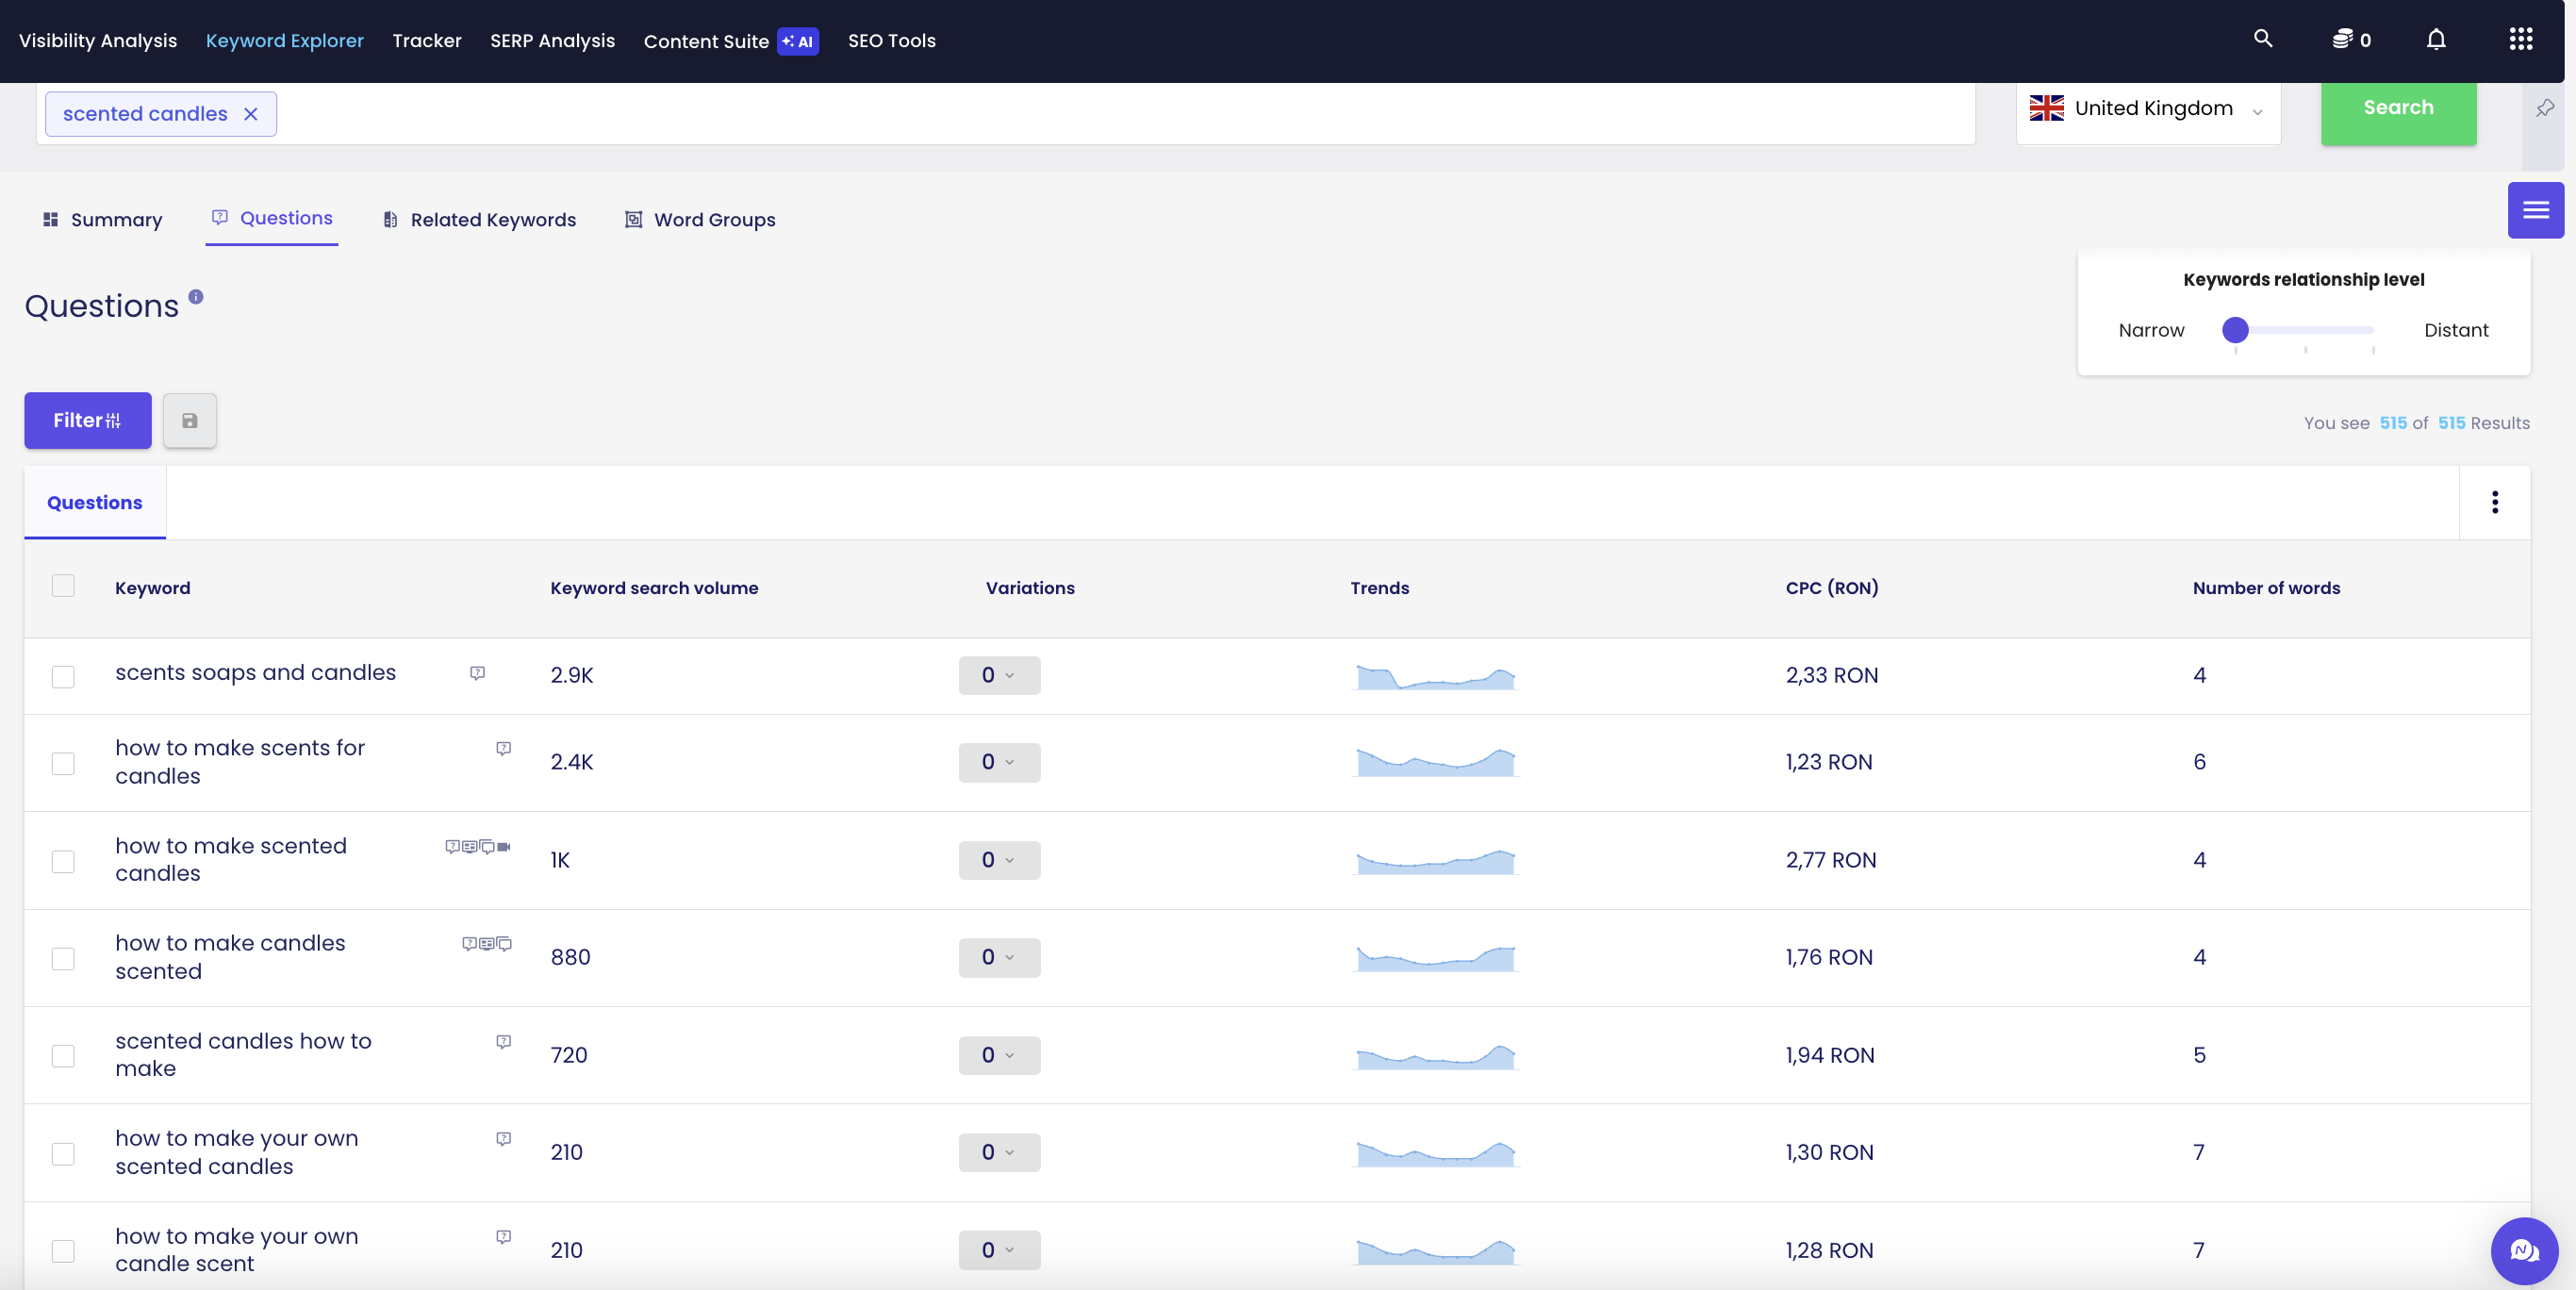The width and height of the screenshot is (2576, 1290).
Task: Click SERP icon for how to make scents for candles
Action: pyautogui.click(x=503, y=748)
